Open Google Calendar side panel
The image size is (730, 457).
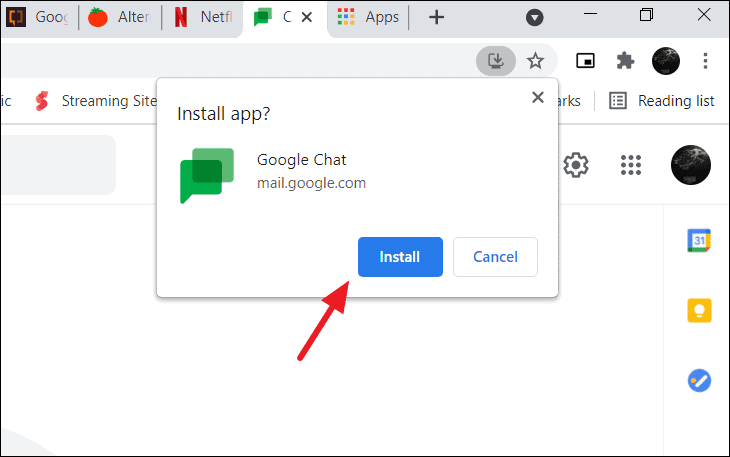699,240
